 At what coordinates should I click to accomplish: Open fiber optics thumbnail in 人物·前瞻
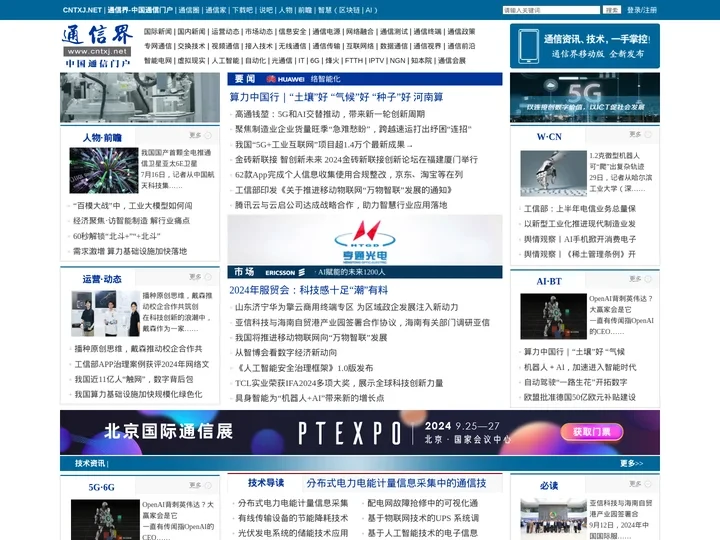[104, 170]
